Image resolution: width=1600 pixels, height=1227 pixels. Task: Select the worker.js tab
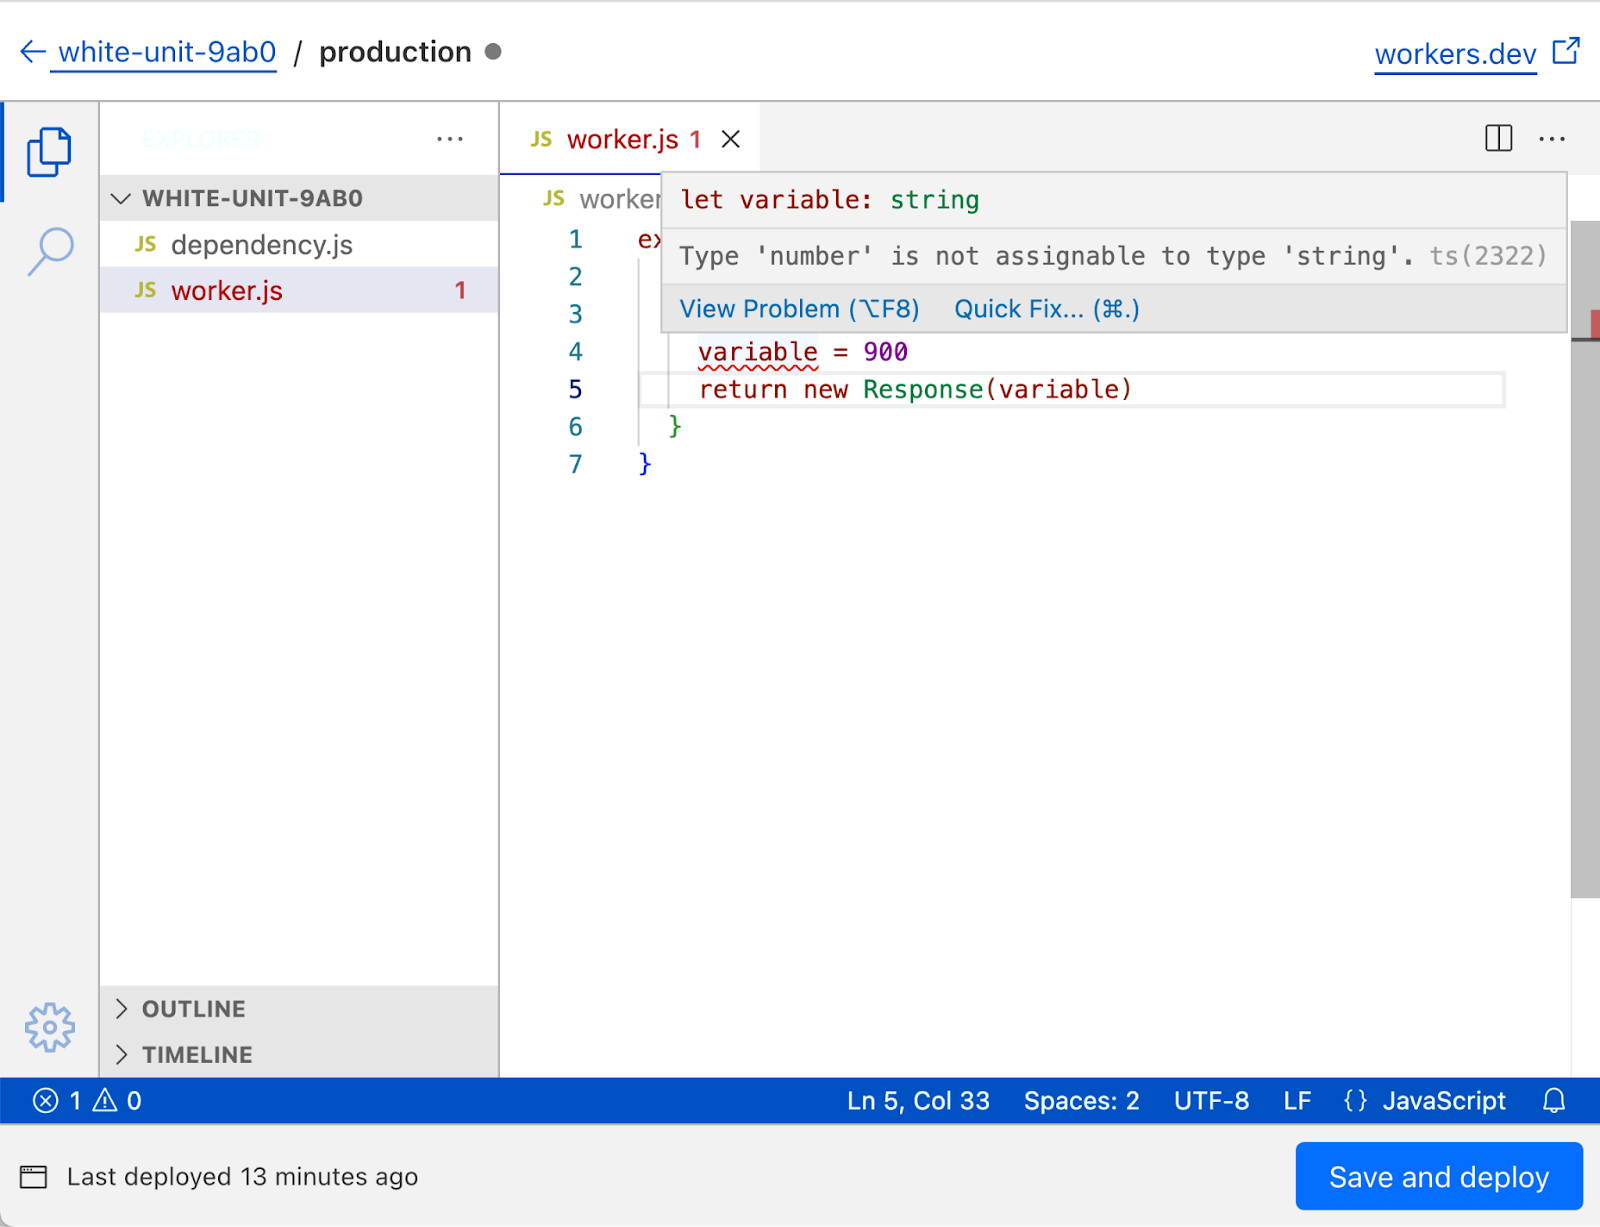click(x=622, y=139)
